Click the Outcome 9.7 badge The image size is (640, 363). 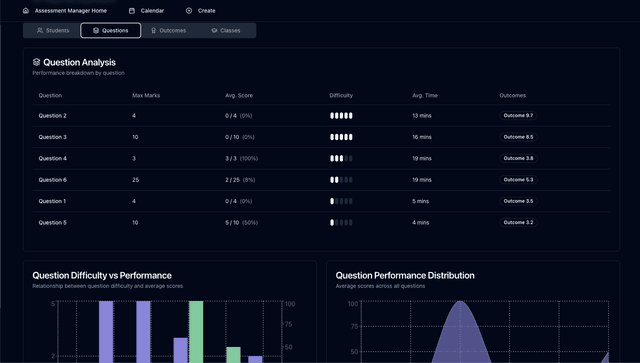coord(518,116)
